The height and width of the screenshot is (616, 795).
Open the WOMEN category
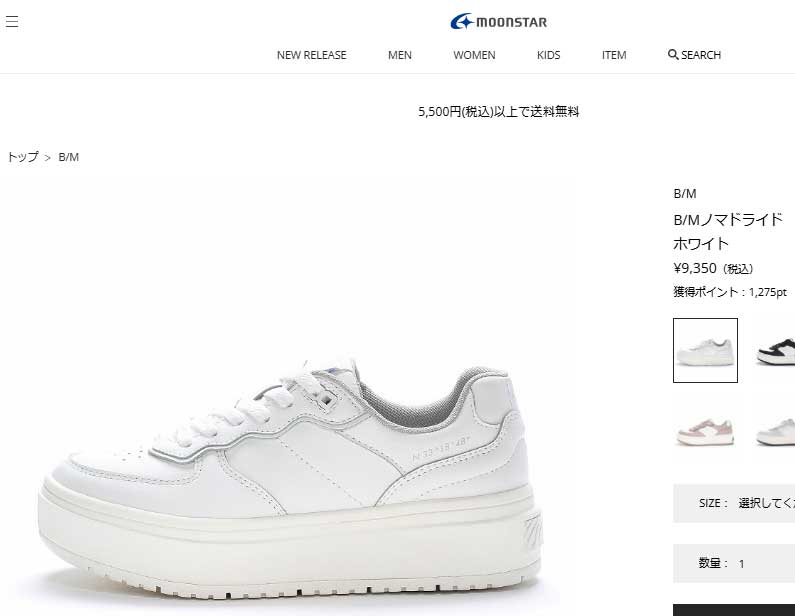(x=474, y=55)
